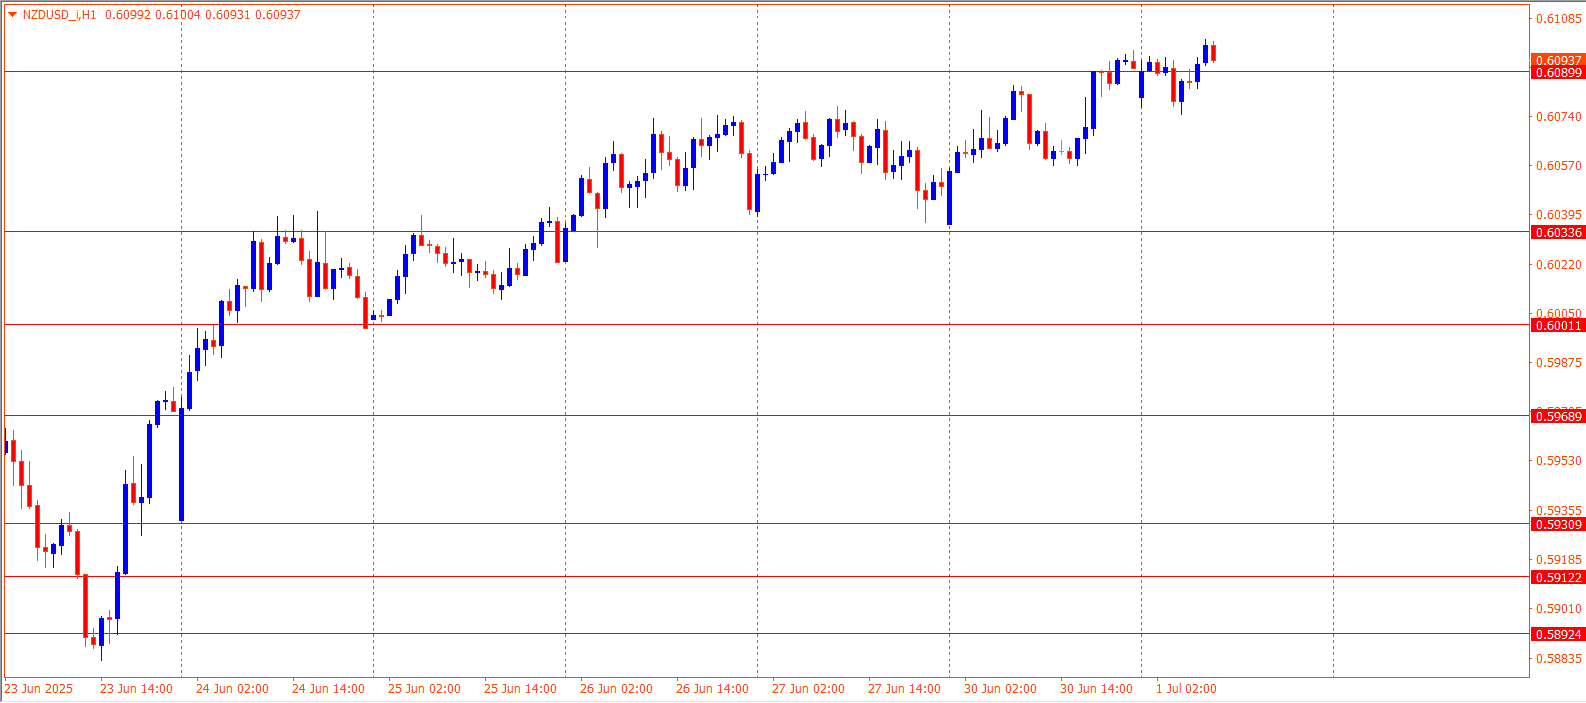Screen dimensions: 1586x703
Task: Click the 23 Jun 14:00 time label
Action: coord(136,689)
